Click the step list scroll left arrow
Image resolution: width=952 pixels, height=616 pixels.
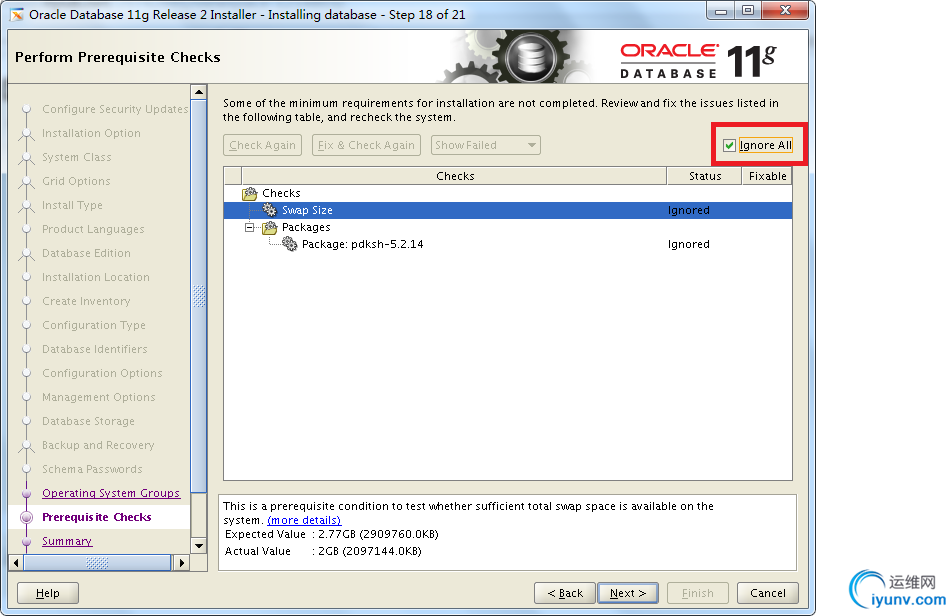[16, 563]
